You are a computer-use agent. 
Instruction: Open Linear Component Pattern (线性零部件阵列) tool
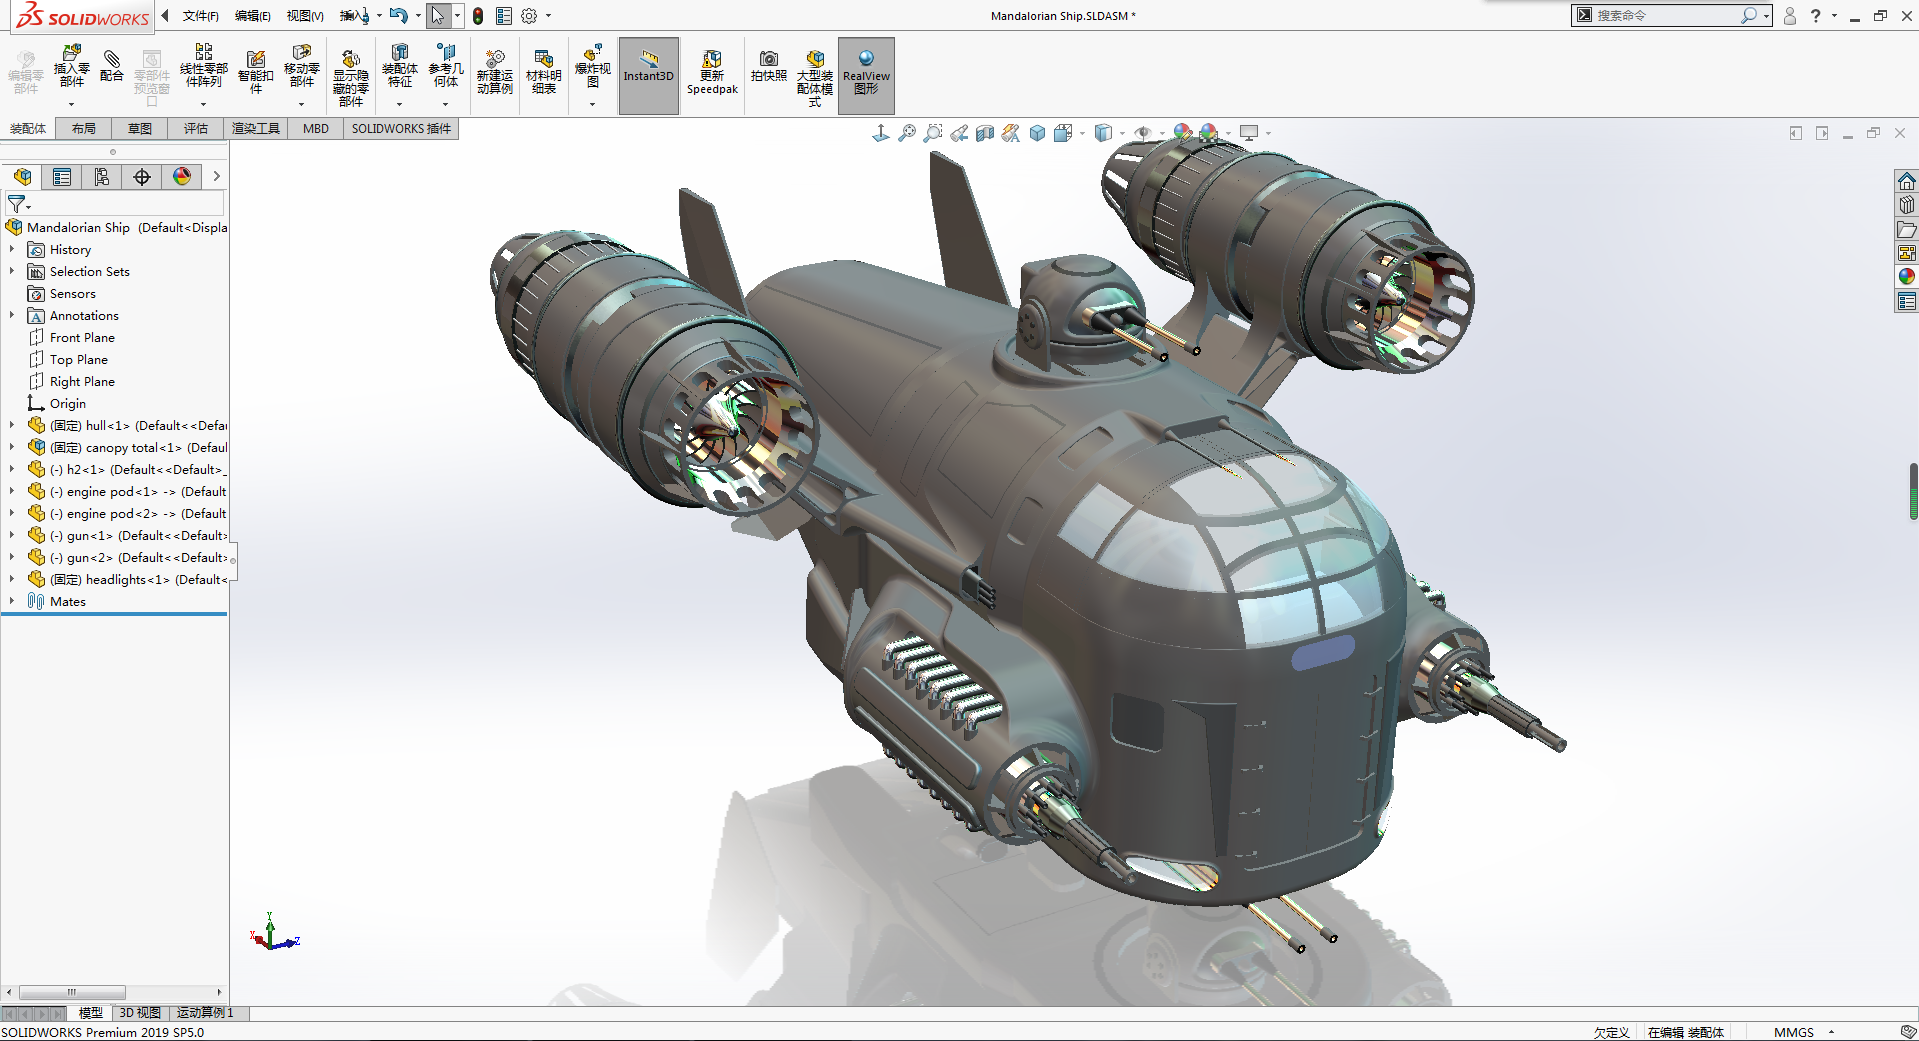[203, 68]
